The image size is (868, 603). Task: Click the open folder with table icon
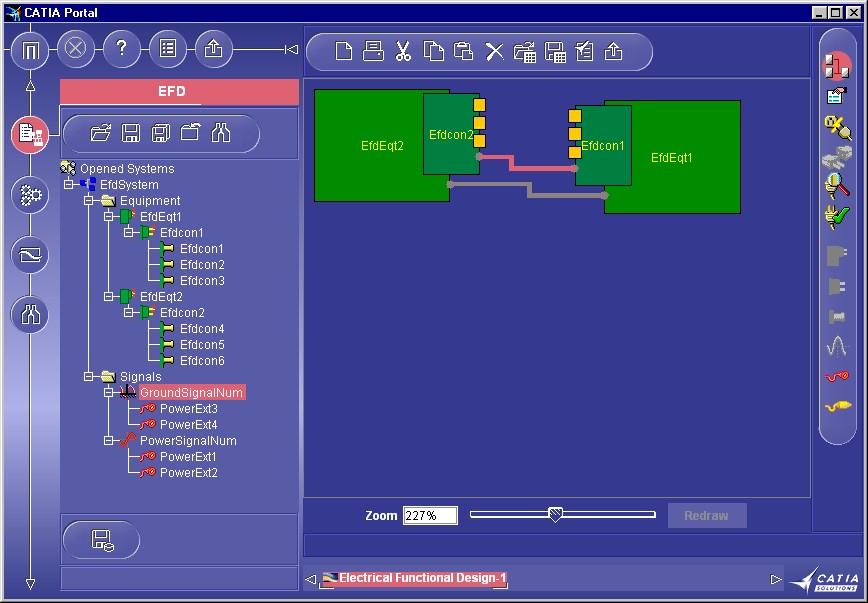coord(524,52)
